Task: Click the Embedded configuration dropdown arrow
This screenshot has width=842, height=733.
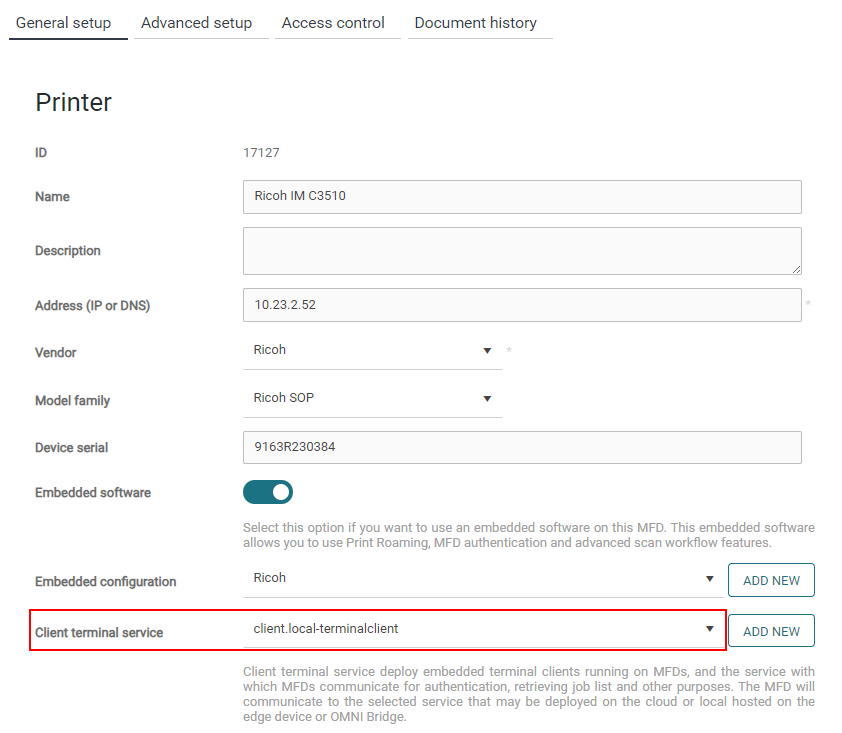Action: [709, 578]
